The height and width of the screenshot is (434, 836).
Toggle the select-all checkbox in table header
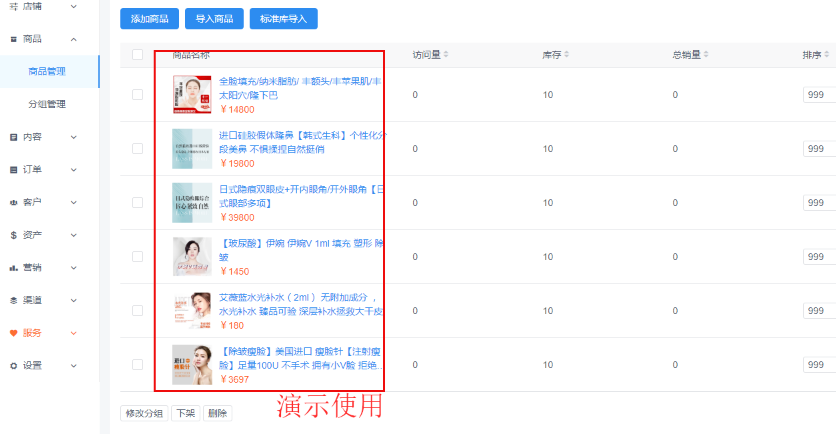click(x=137, y=54)
